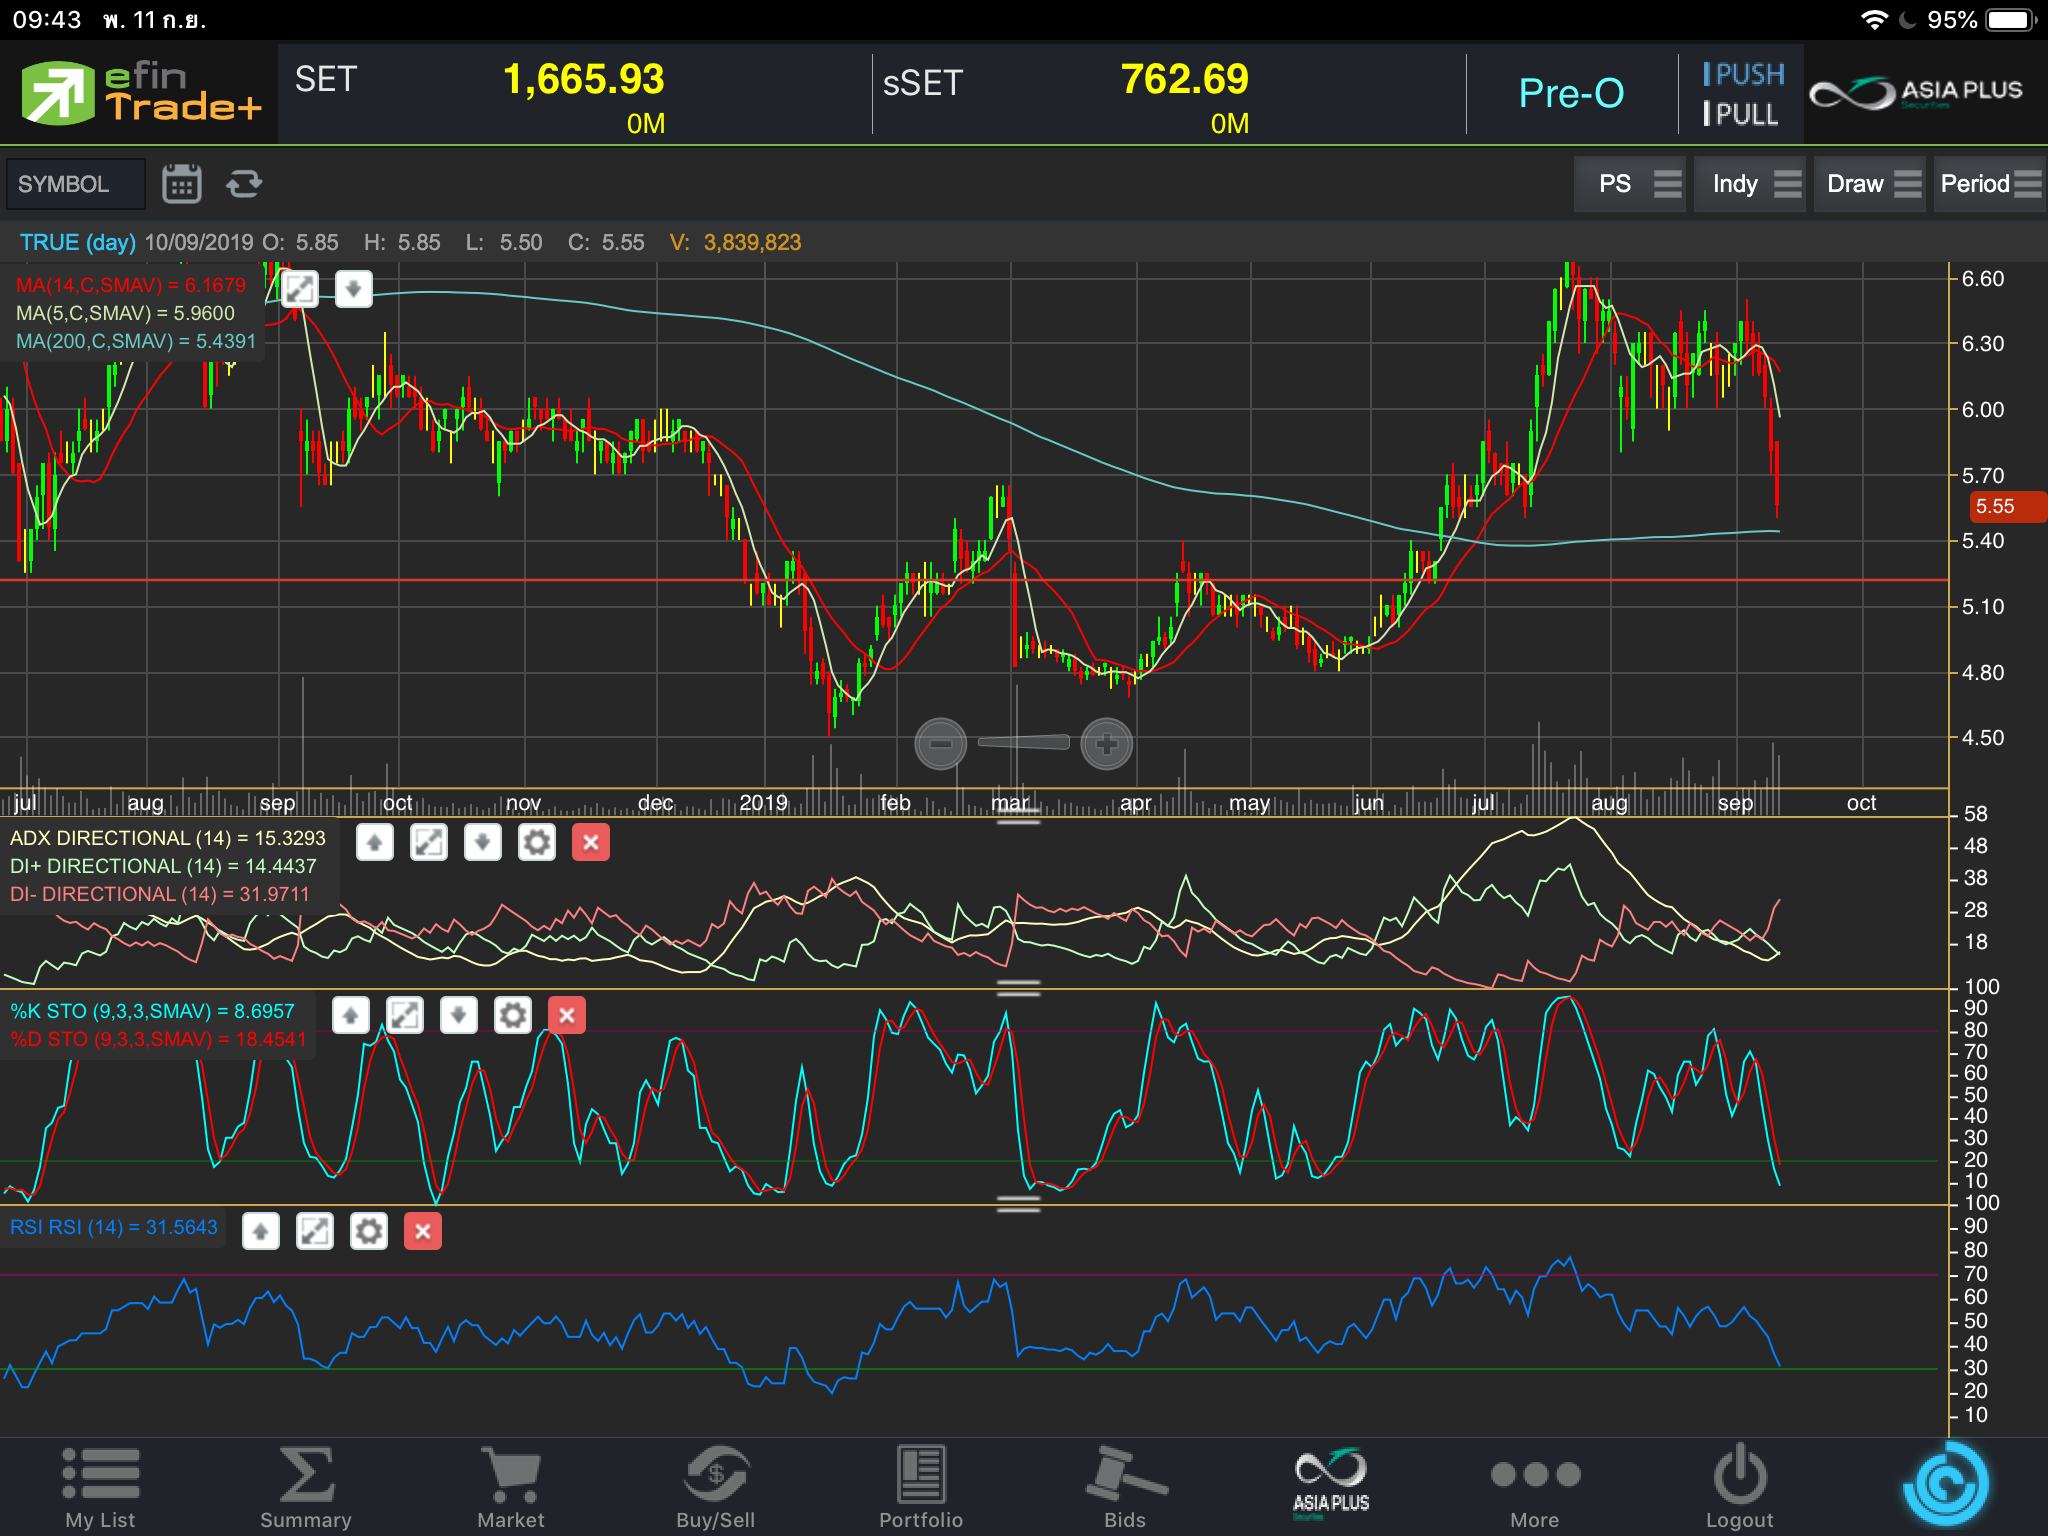
Task: Grab divider handle between price and ADX panels
Action: coord(1019,819)
